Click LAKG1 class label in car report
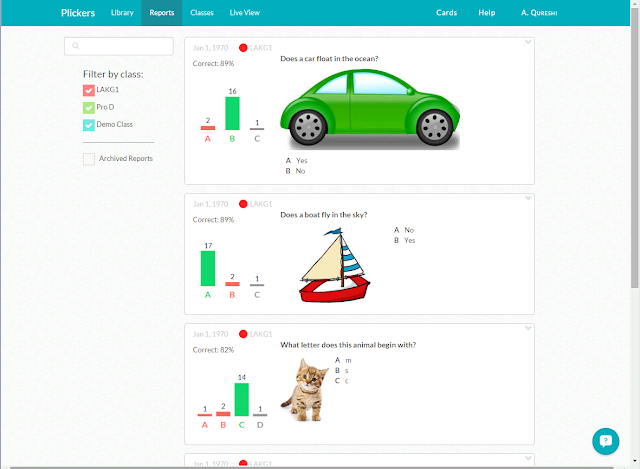 click(260, 48)
